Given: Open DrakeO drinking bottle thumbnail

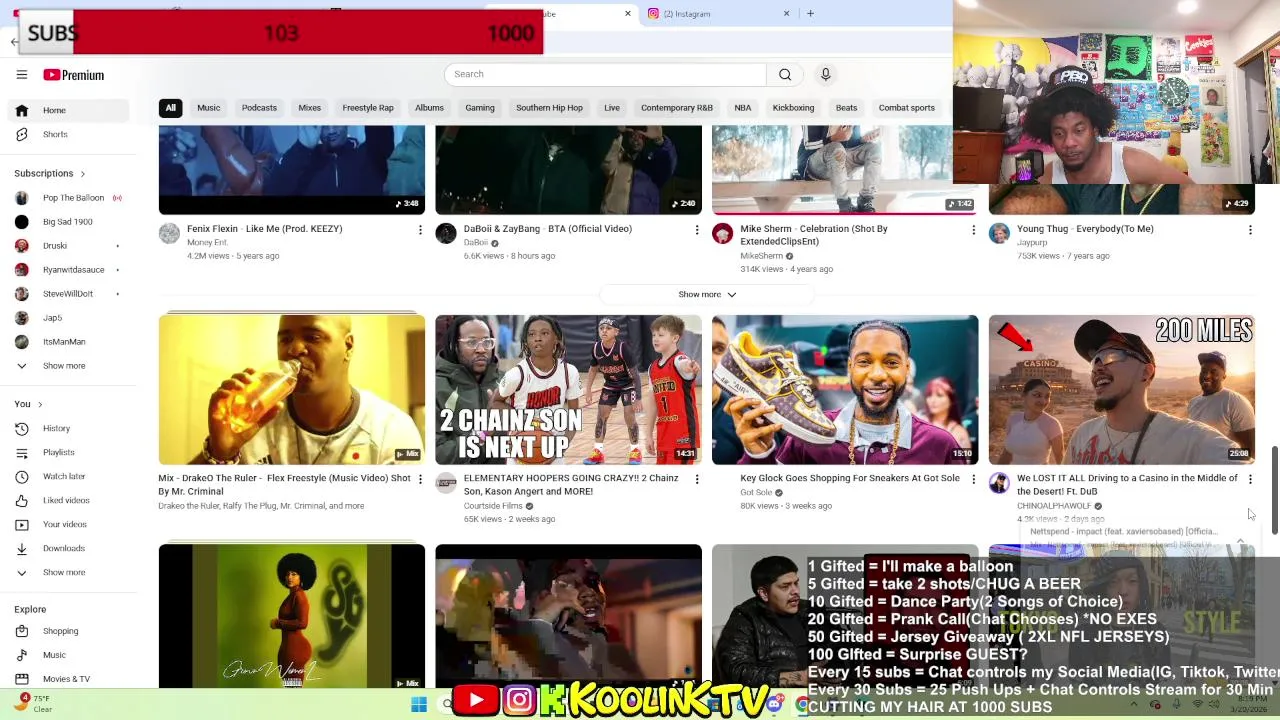Looking at the screenshot, I should point(291,390).
